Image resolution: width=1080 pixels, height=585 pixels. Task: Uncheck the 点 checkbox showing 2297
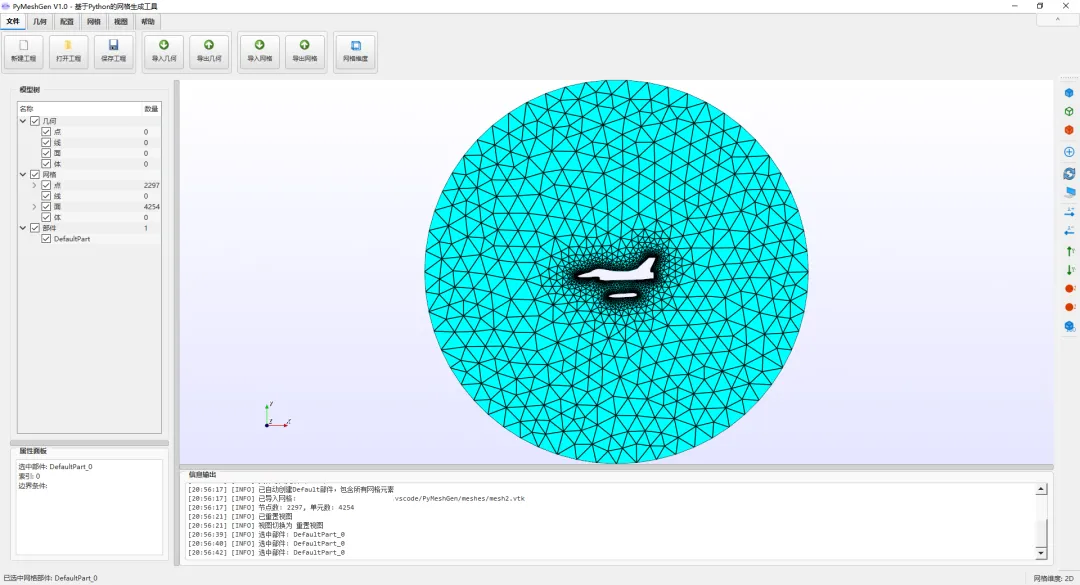[x=46, y=185]
